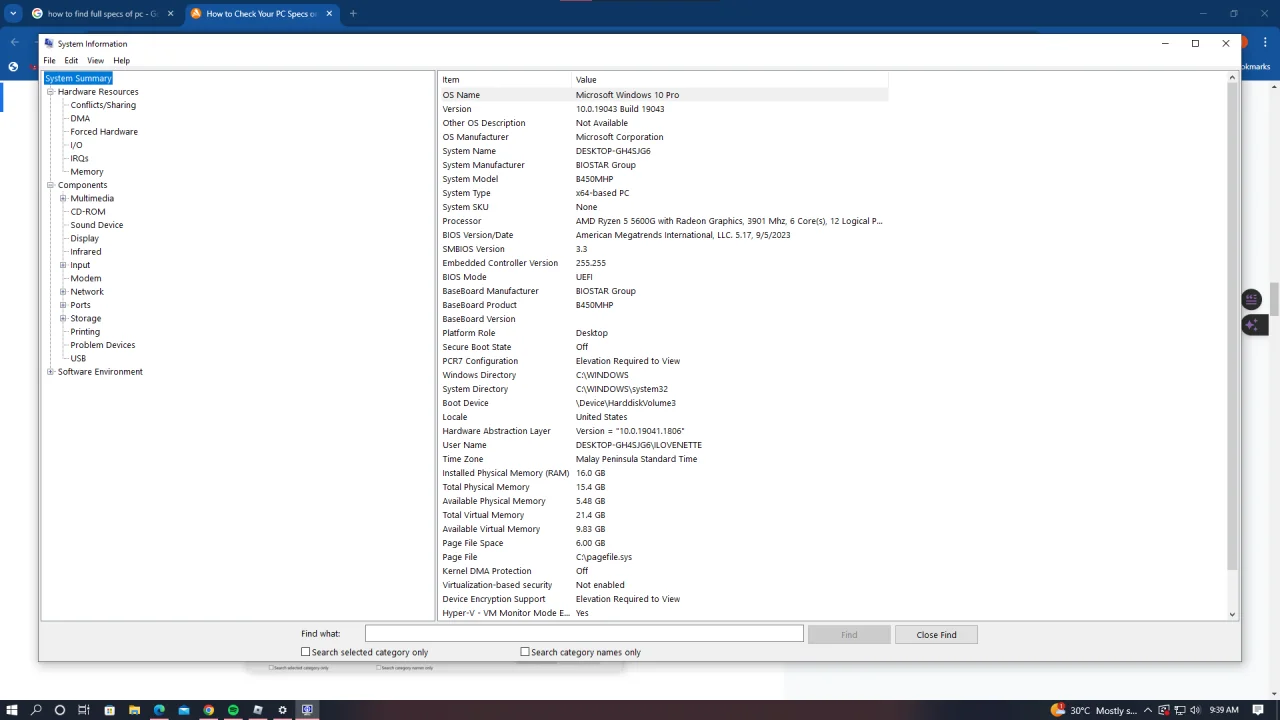Select Sound Device under Components
Image resolution: width=1280 pixels, height=720 pixels.
click(x=97, y=225)
